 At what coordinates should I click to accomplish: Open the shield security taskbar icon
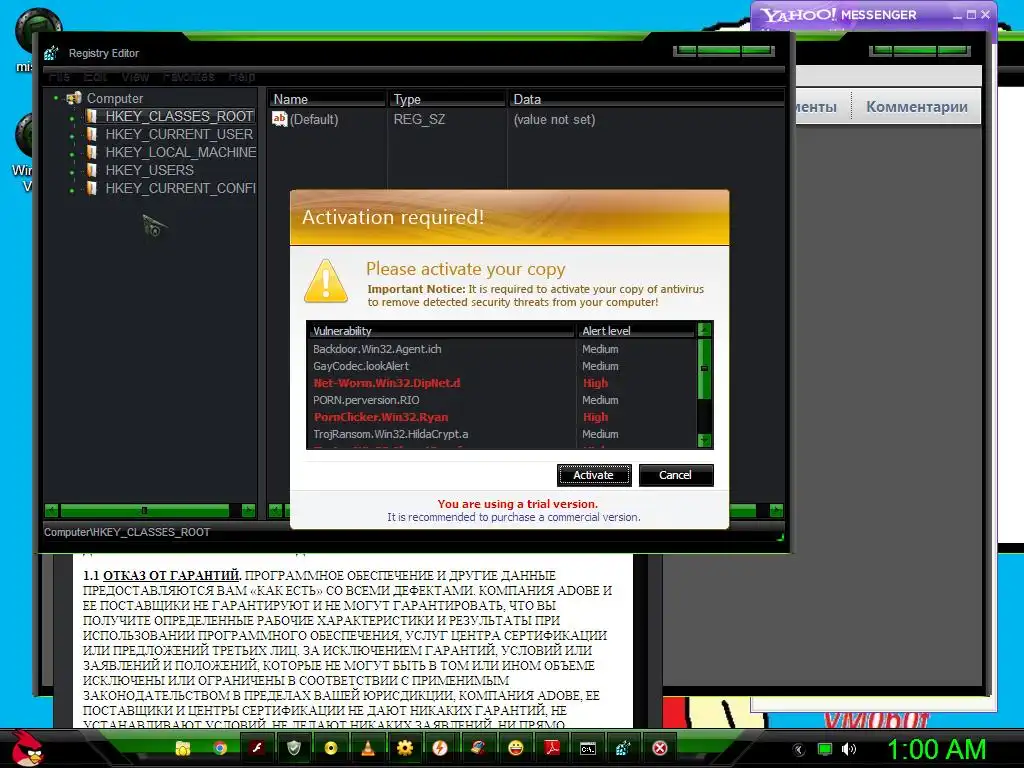click(x=295, y=748)
